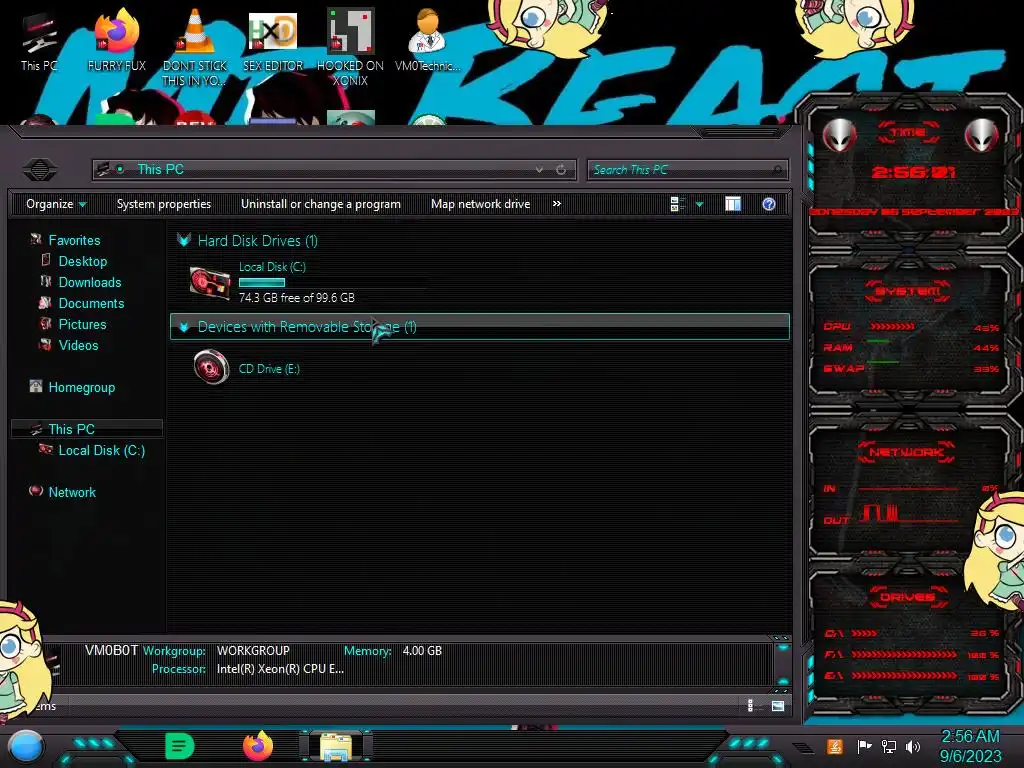Open Videos in Favorites

(78, 345)
